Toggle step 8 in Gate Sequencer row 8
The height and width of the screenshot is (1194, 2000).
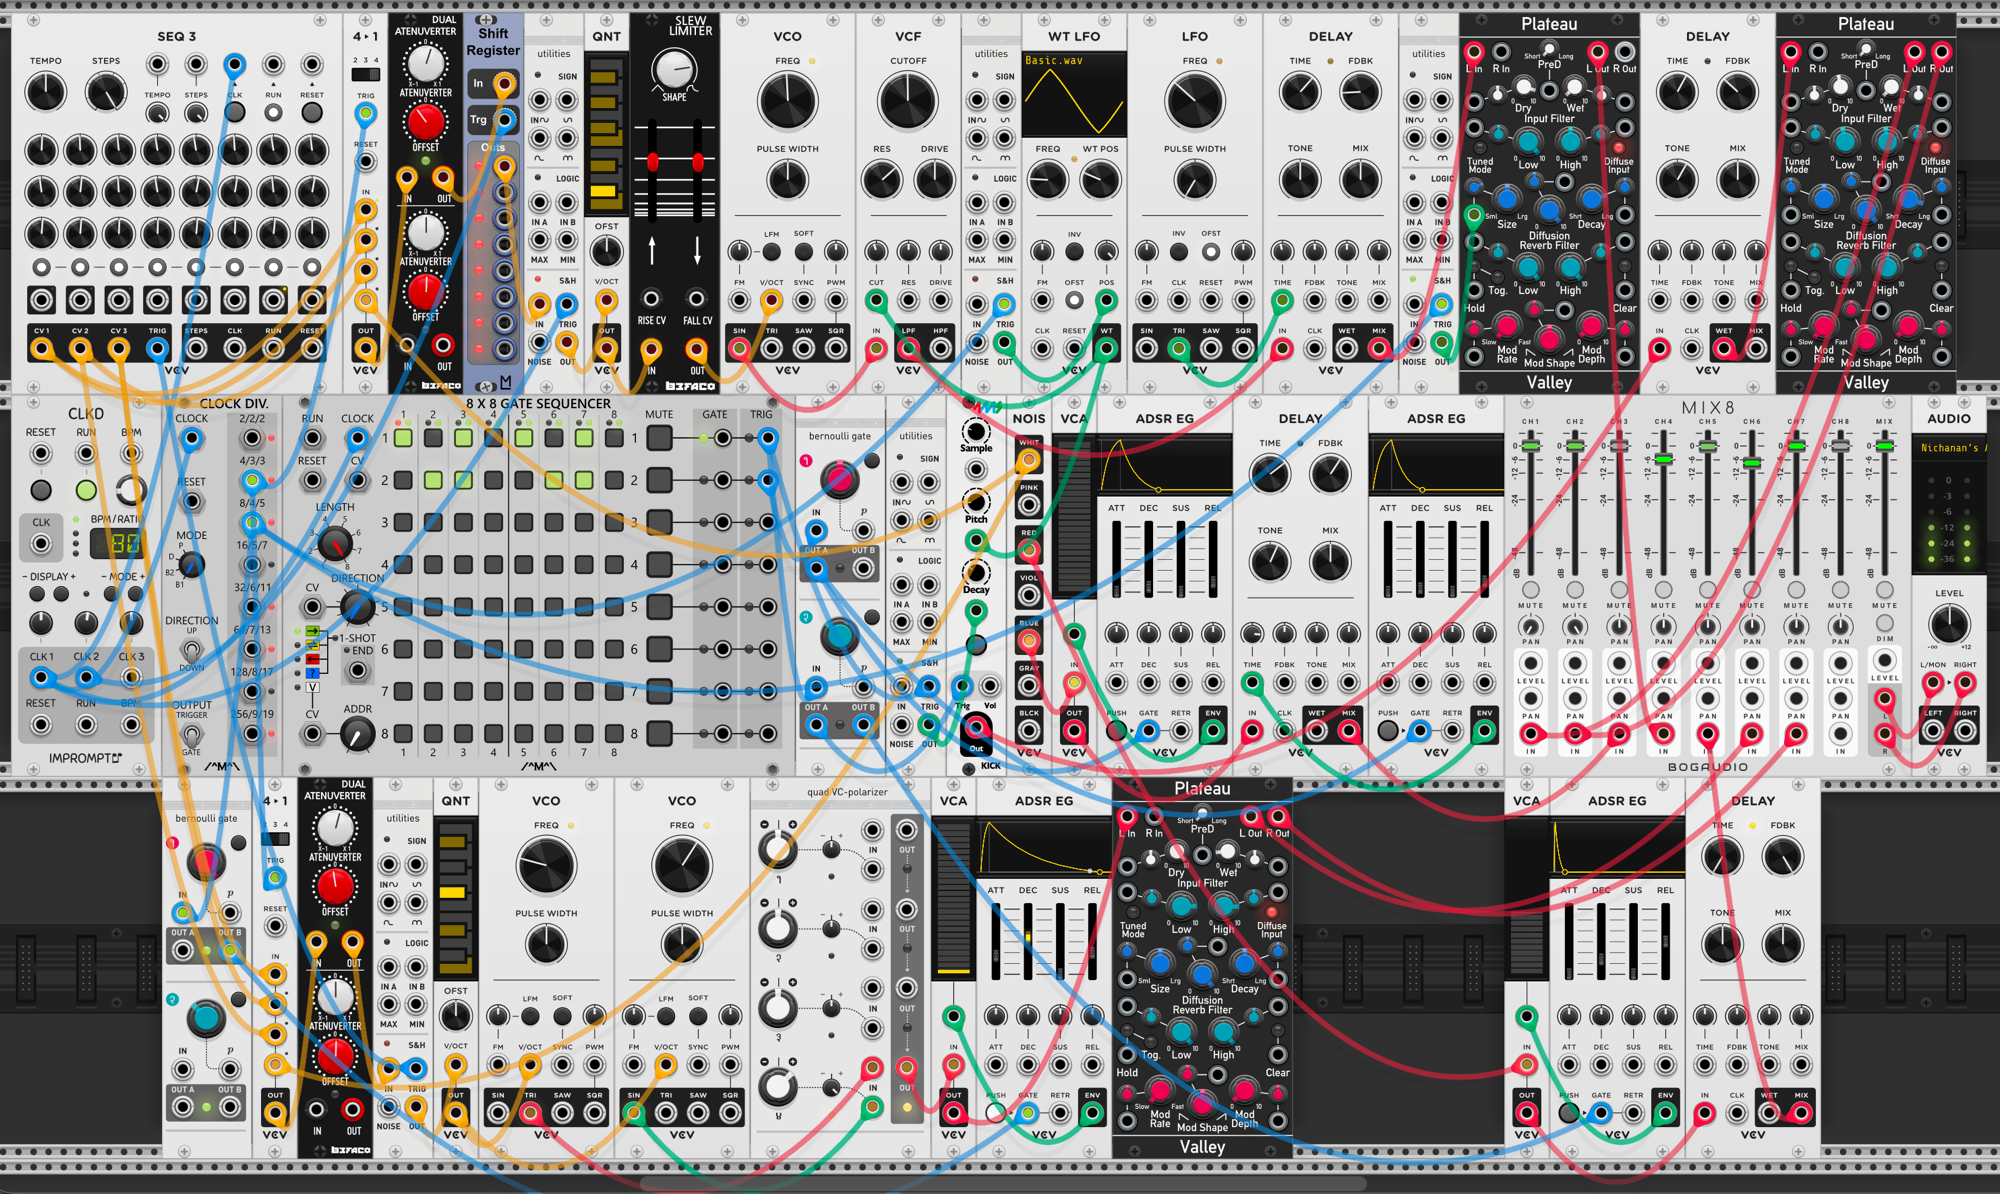[614, 733]
